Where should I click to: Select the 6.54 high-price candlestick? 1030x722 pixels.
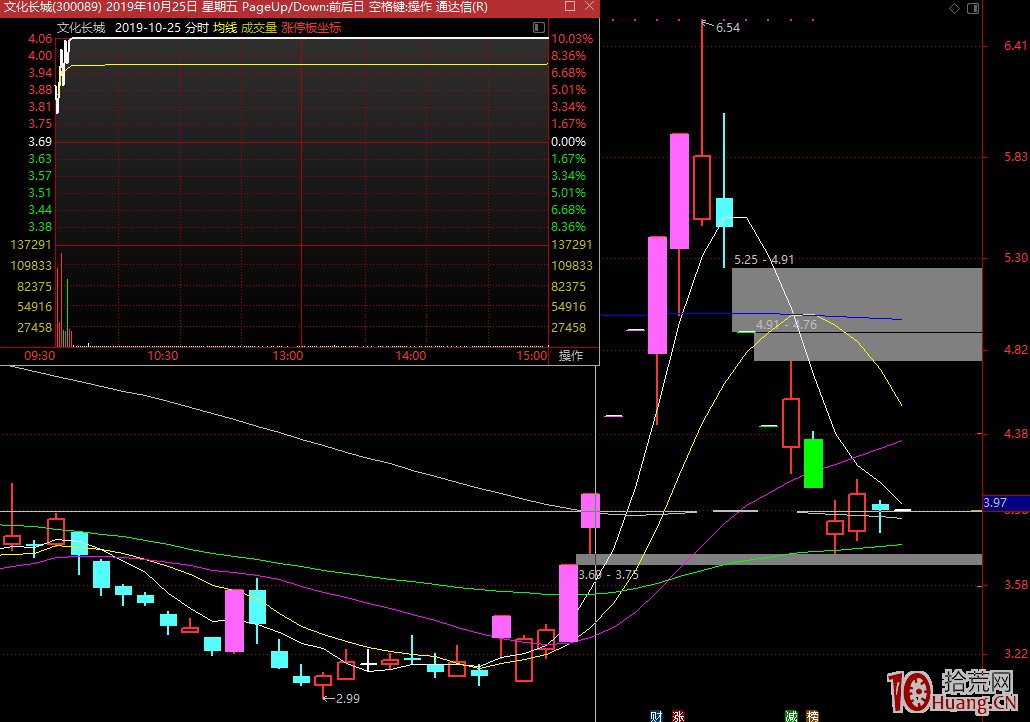click(701, 186)
